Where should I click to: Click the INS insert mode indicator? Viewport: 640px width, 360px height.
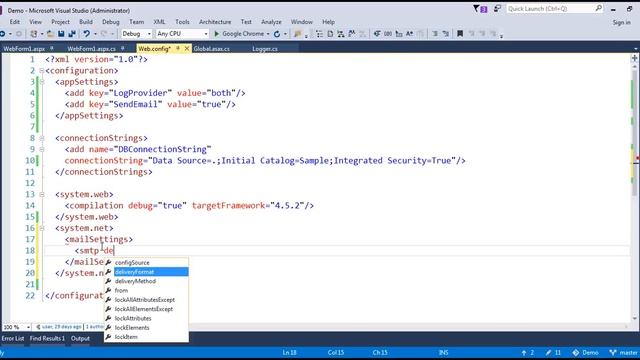pyautogui.click(x=443, y=353)
